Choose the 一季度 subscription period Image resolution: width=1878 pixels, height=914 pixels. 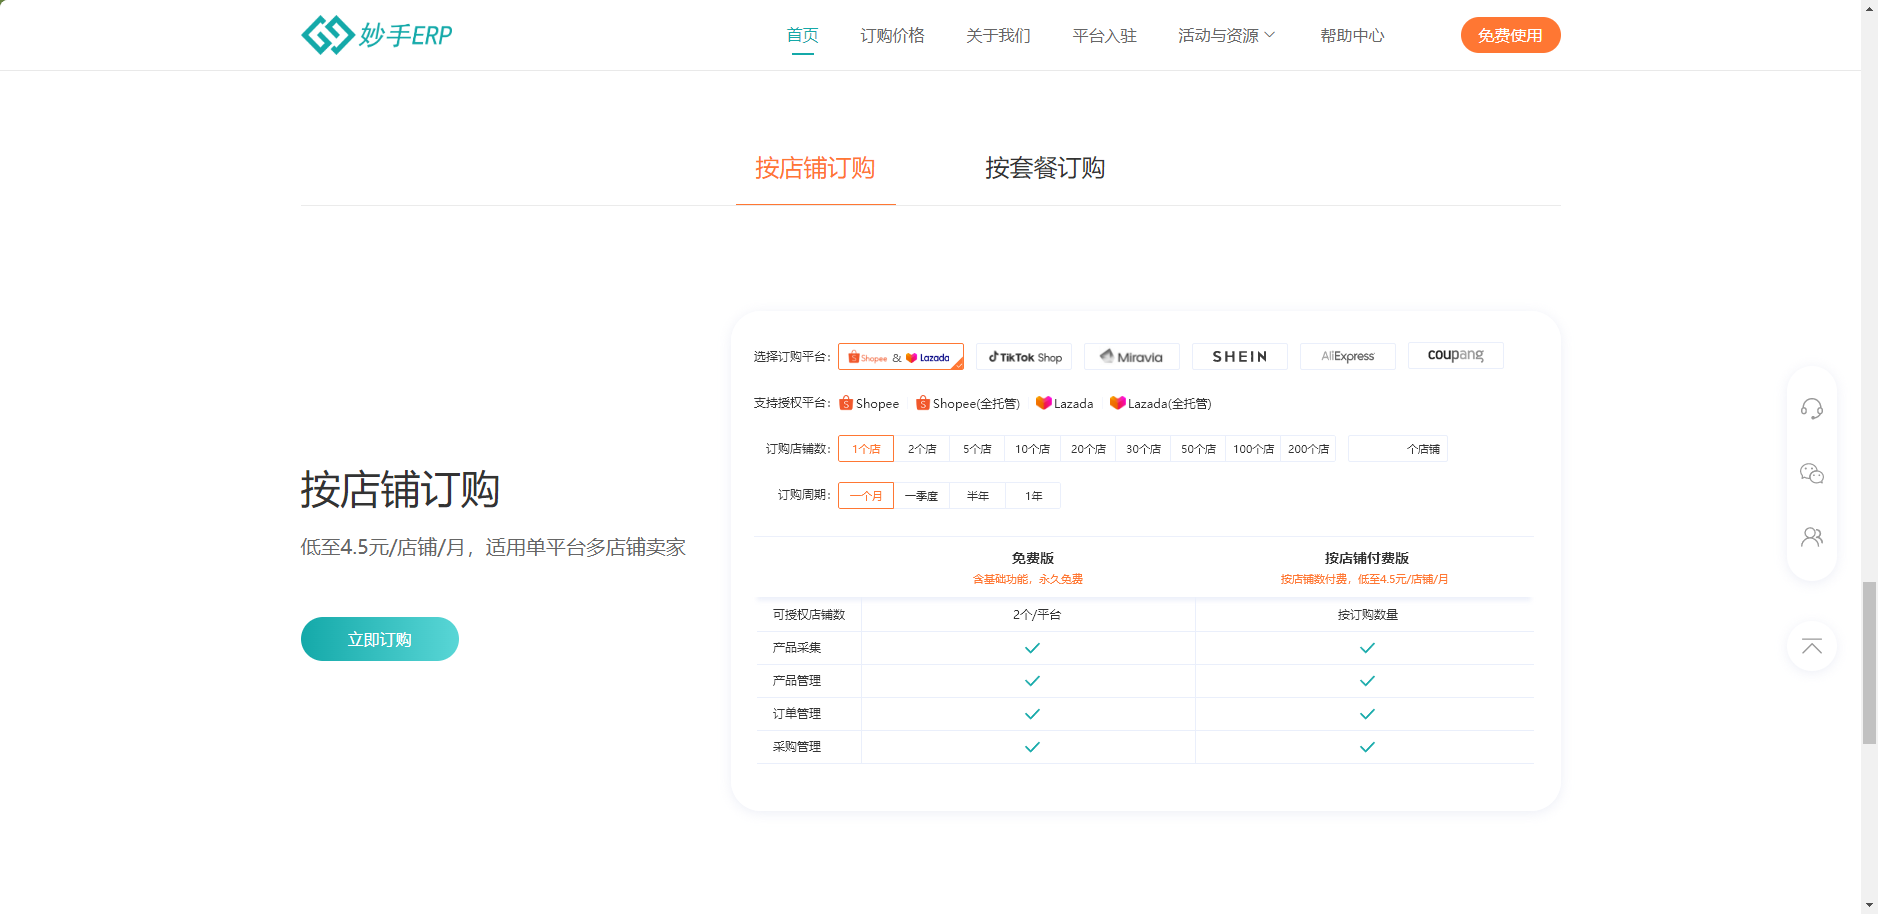(921, 496)
